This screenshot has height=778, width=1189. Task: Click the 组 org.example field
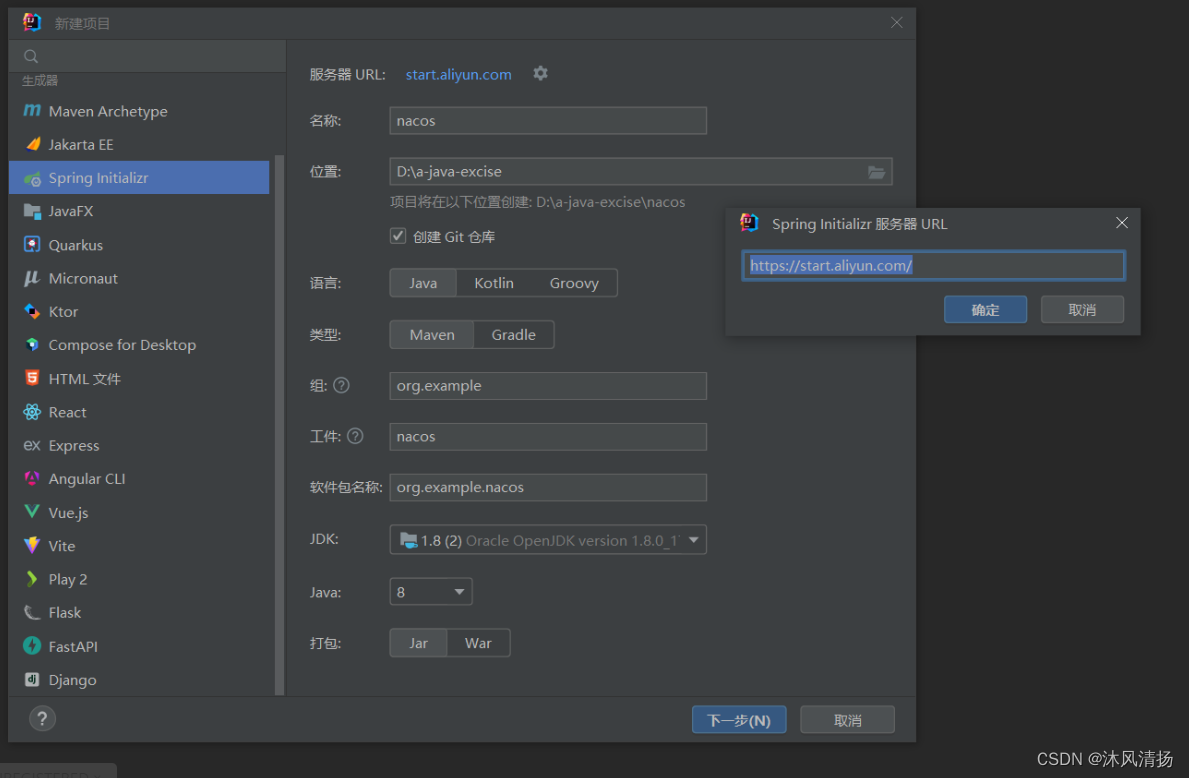pos(548,385)
